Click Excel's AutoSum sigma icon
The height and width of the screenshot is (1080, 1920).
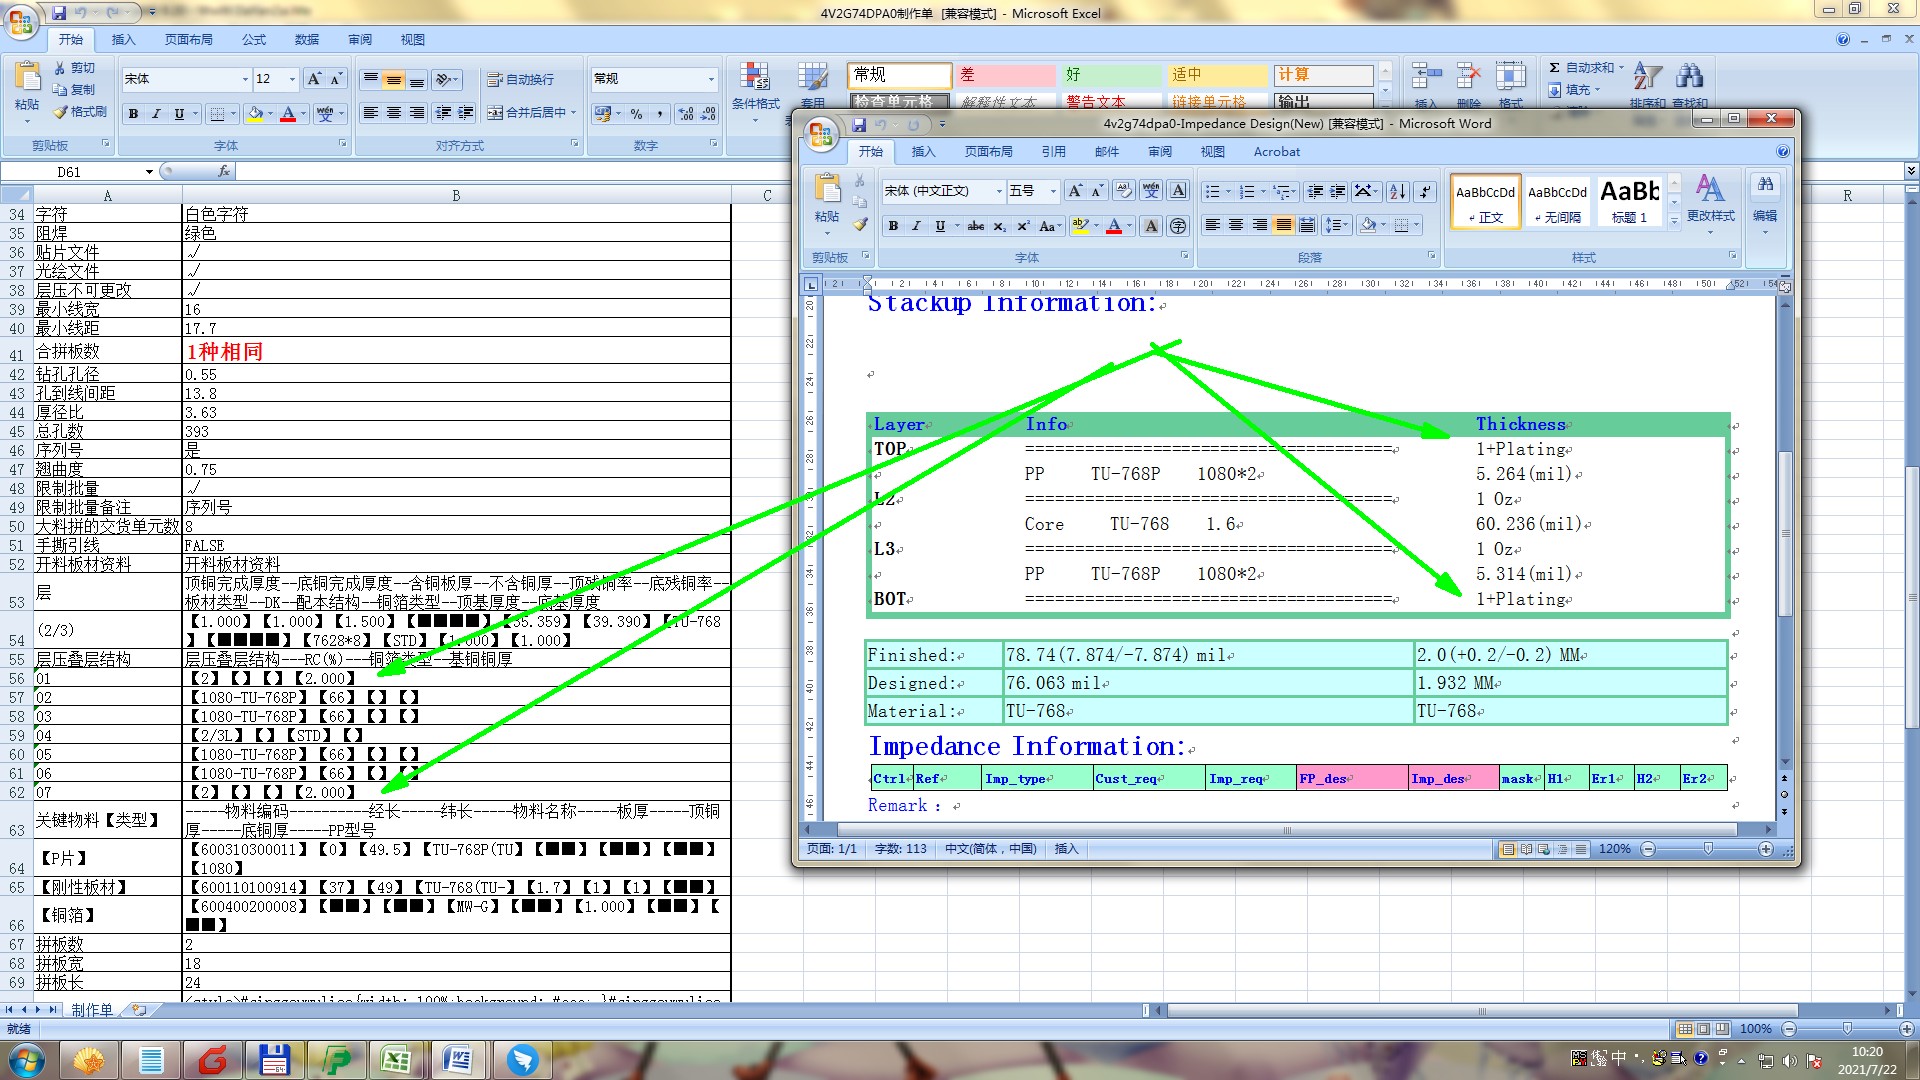[1554, 68]
